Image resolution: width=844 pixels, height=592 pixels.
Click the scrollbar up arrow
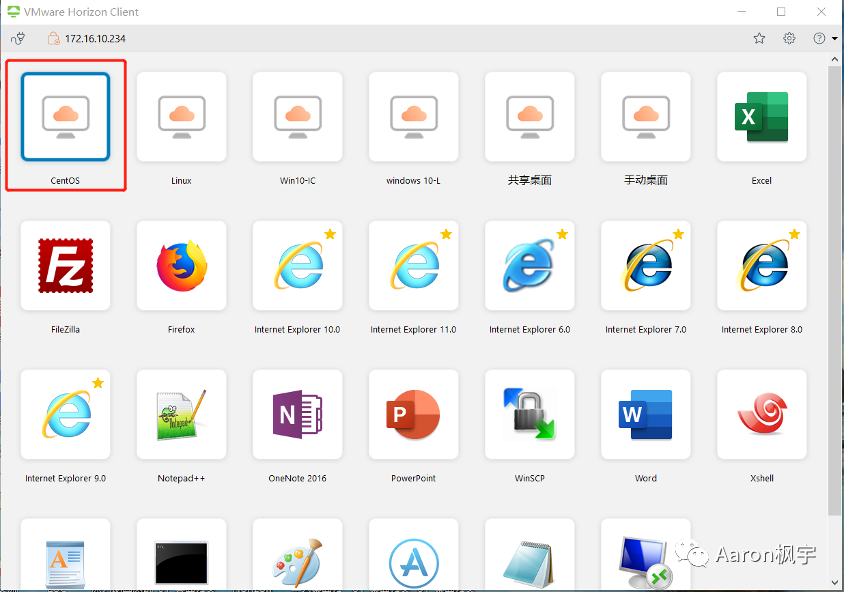click(834, 59)
